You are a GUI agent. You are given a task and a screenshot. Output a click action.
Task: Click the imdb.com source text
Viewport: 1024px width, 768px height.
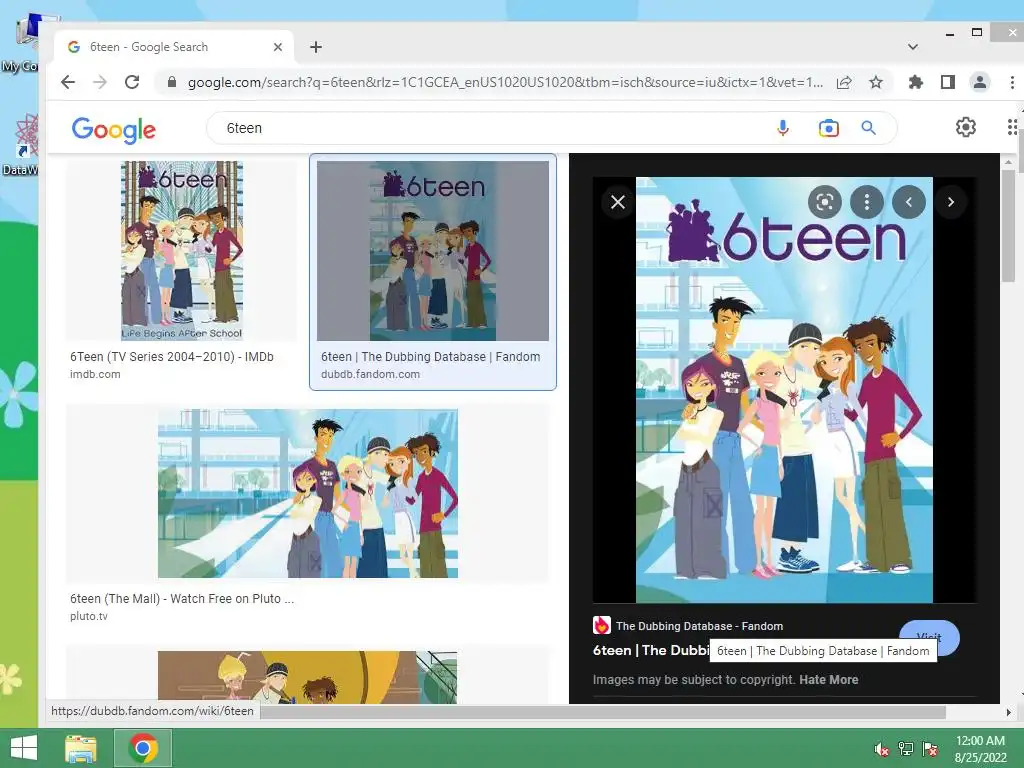coord(95,374)
